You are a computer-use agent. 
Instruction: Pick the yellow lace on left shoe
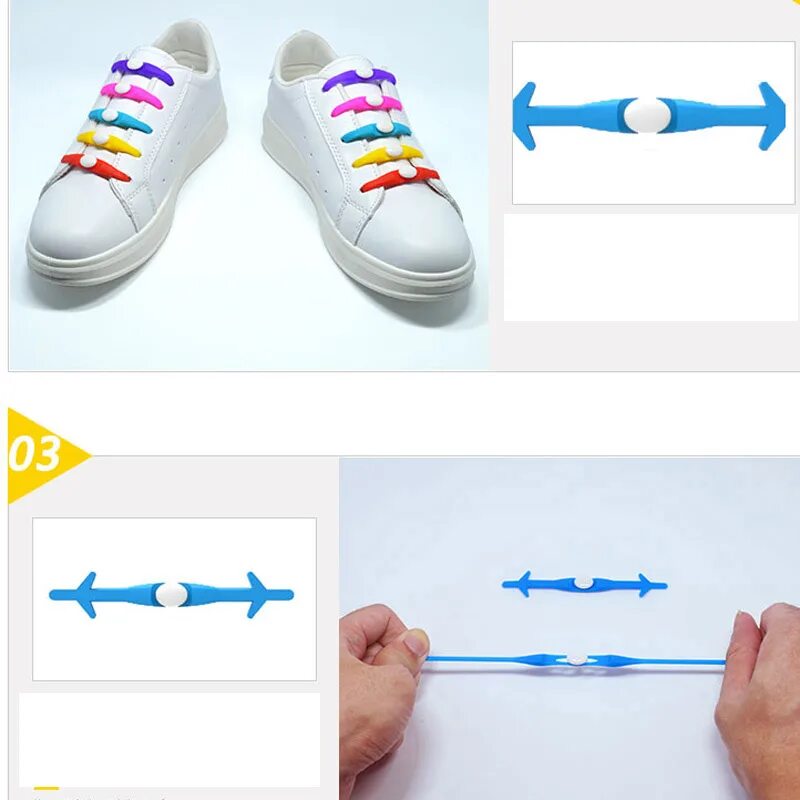109,143
